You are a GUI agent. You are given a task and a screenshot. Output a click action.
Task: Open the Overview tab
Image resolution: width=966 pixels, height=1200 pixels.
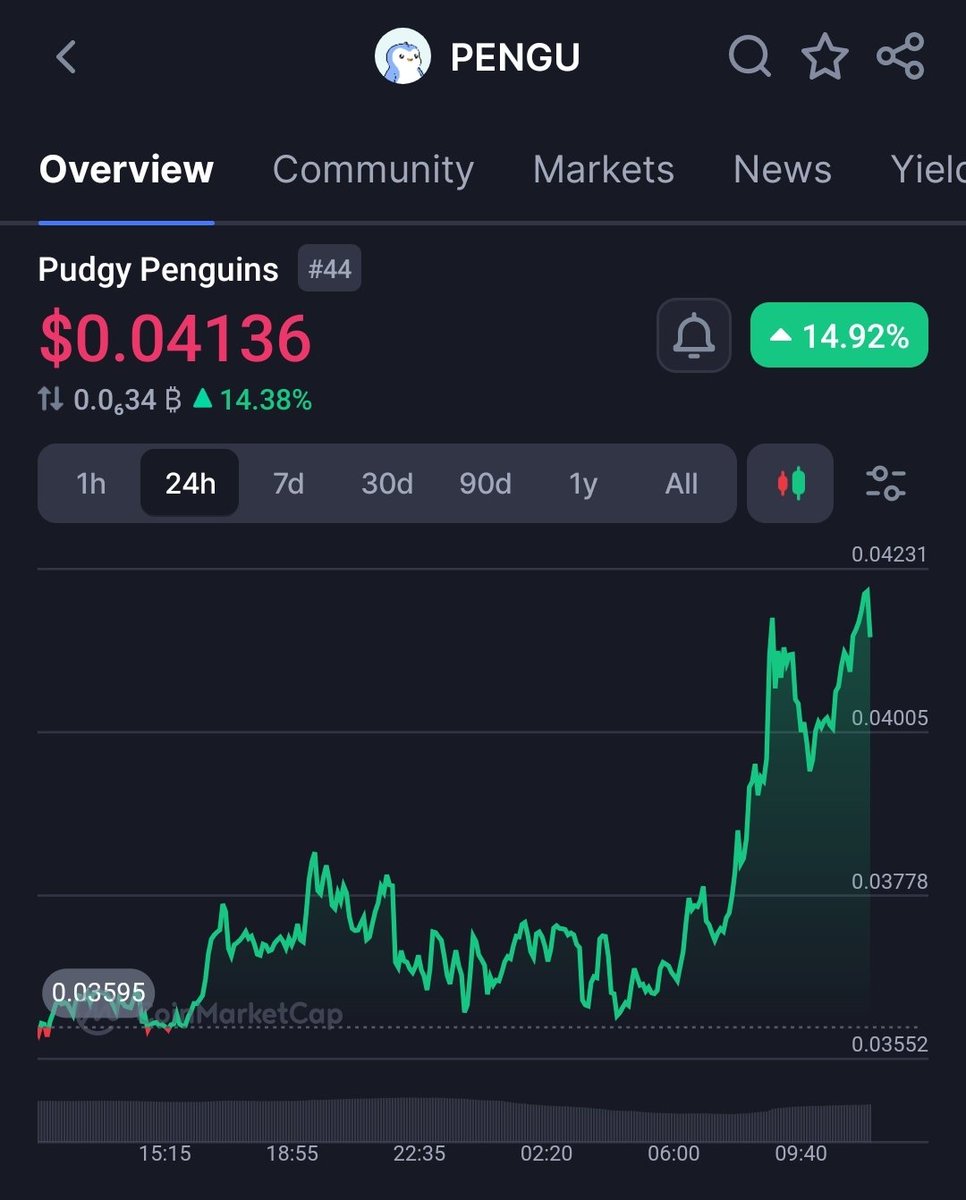click(126, 169)
